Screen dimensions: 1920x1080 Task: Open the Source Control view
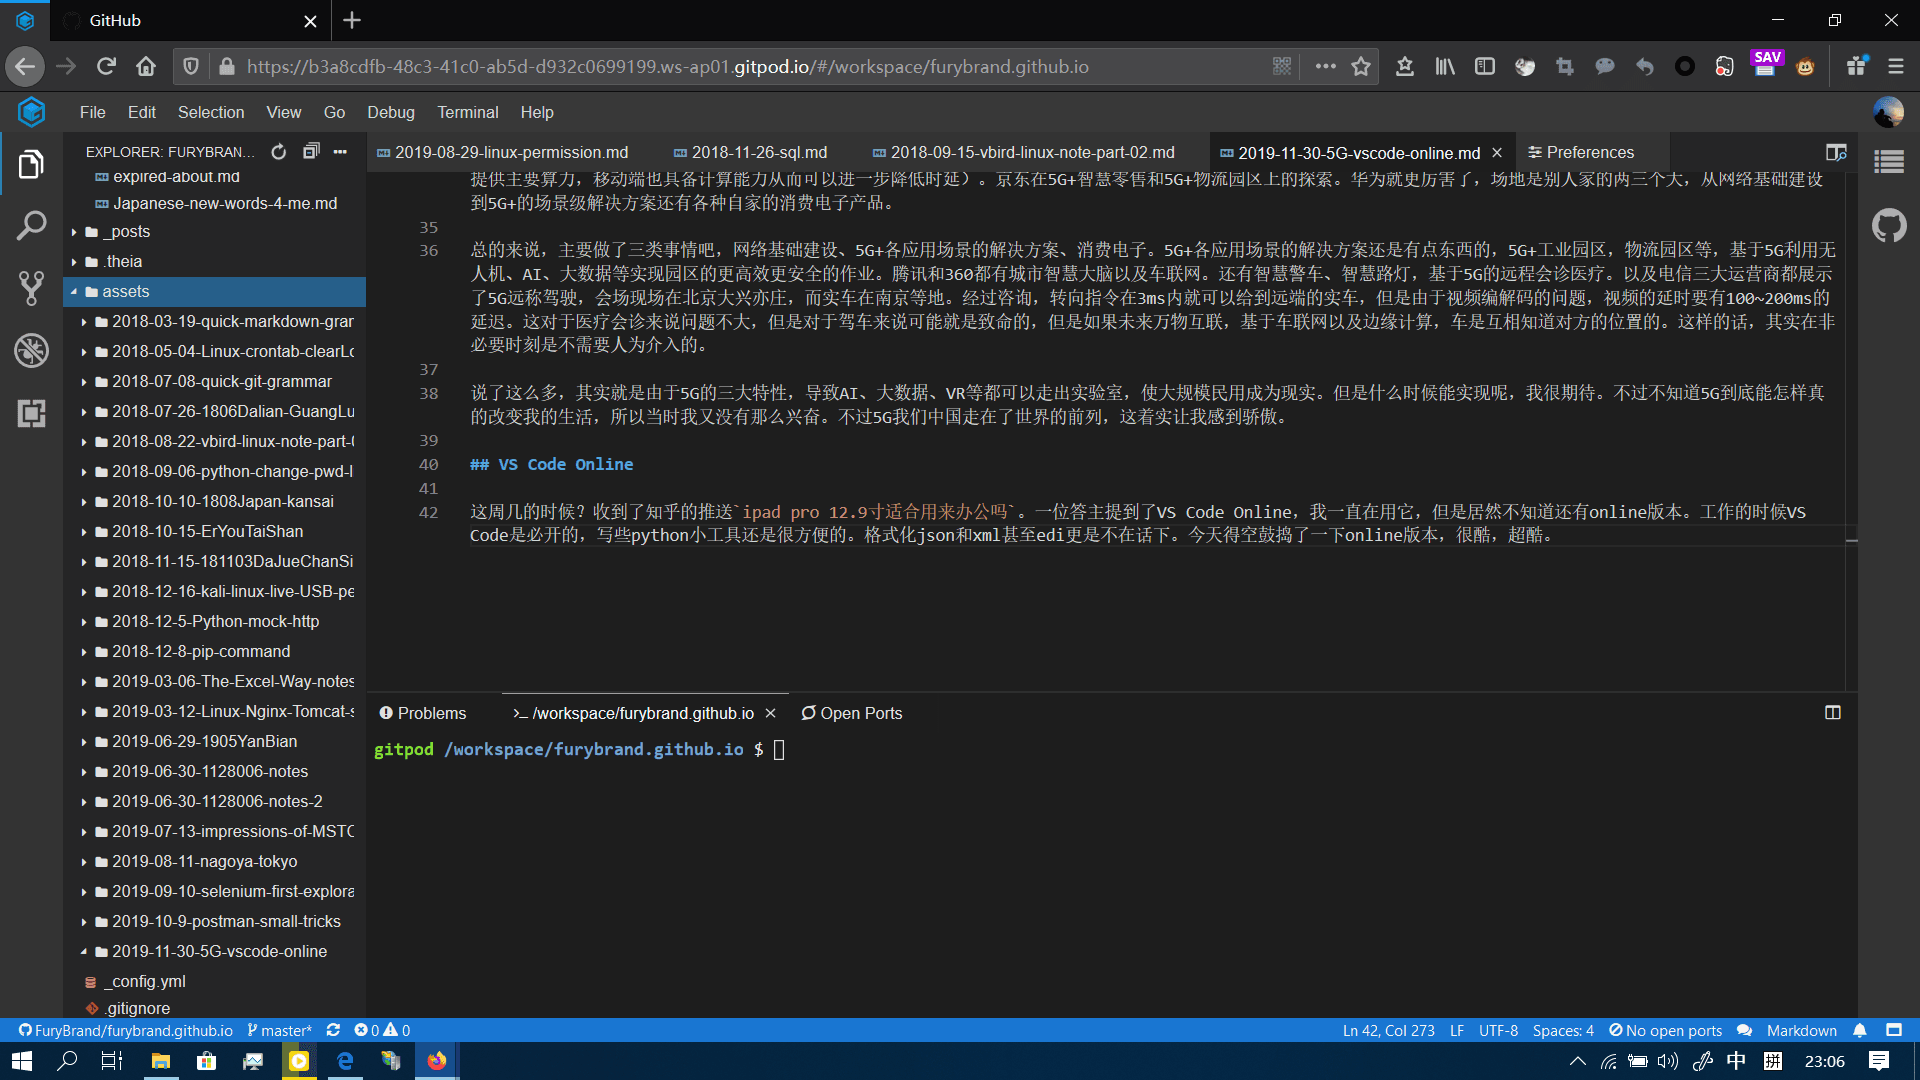point(31,287)
